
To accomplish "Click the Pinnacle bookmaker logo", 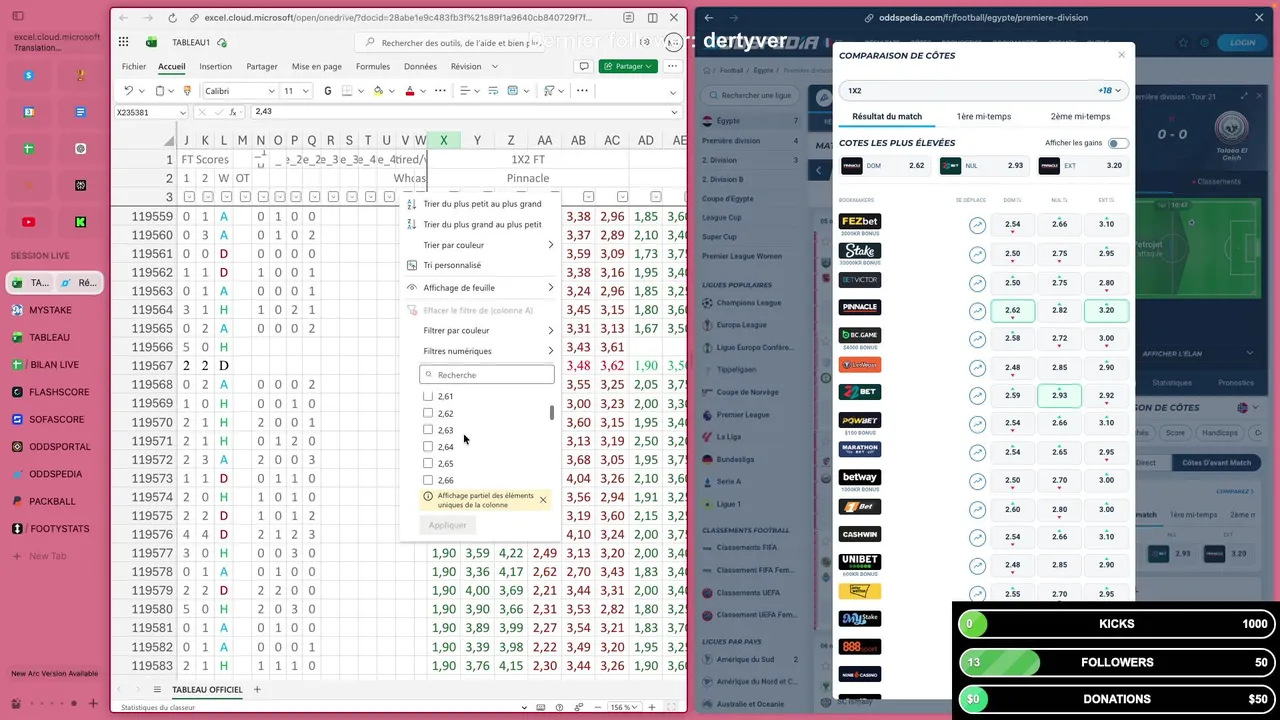I will [x=860, y=307].
